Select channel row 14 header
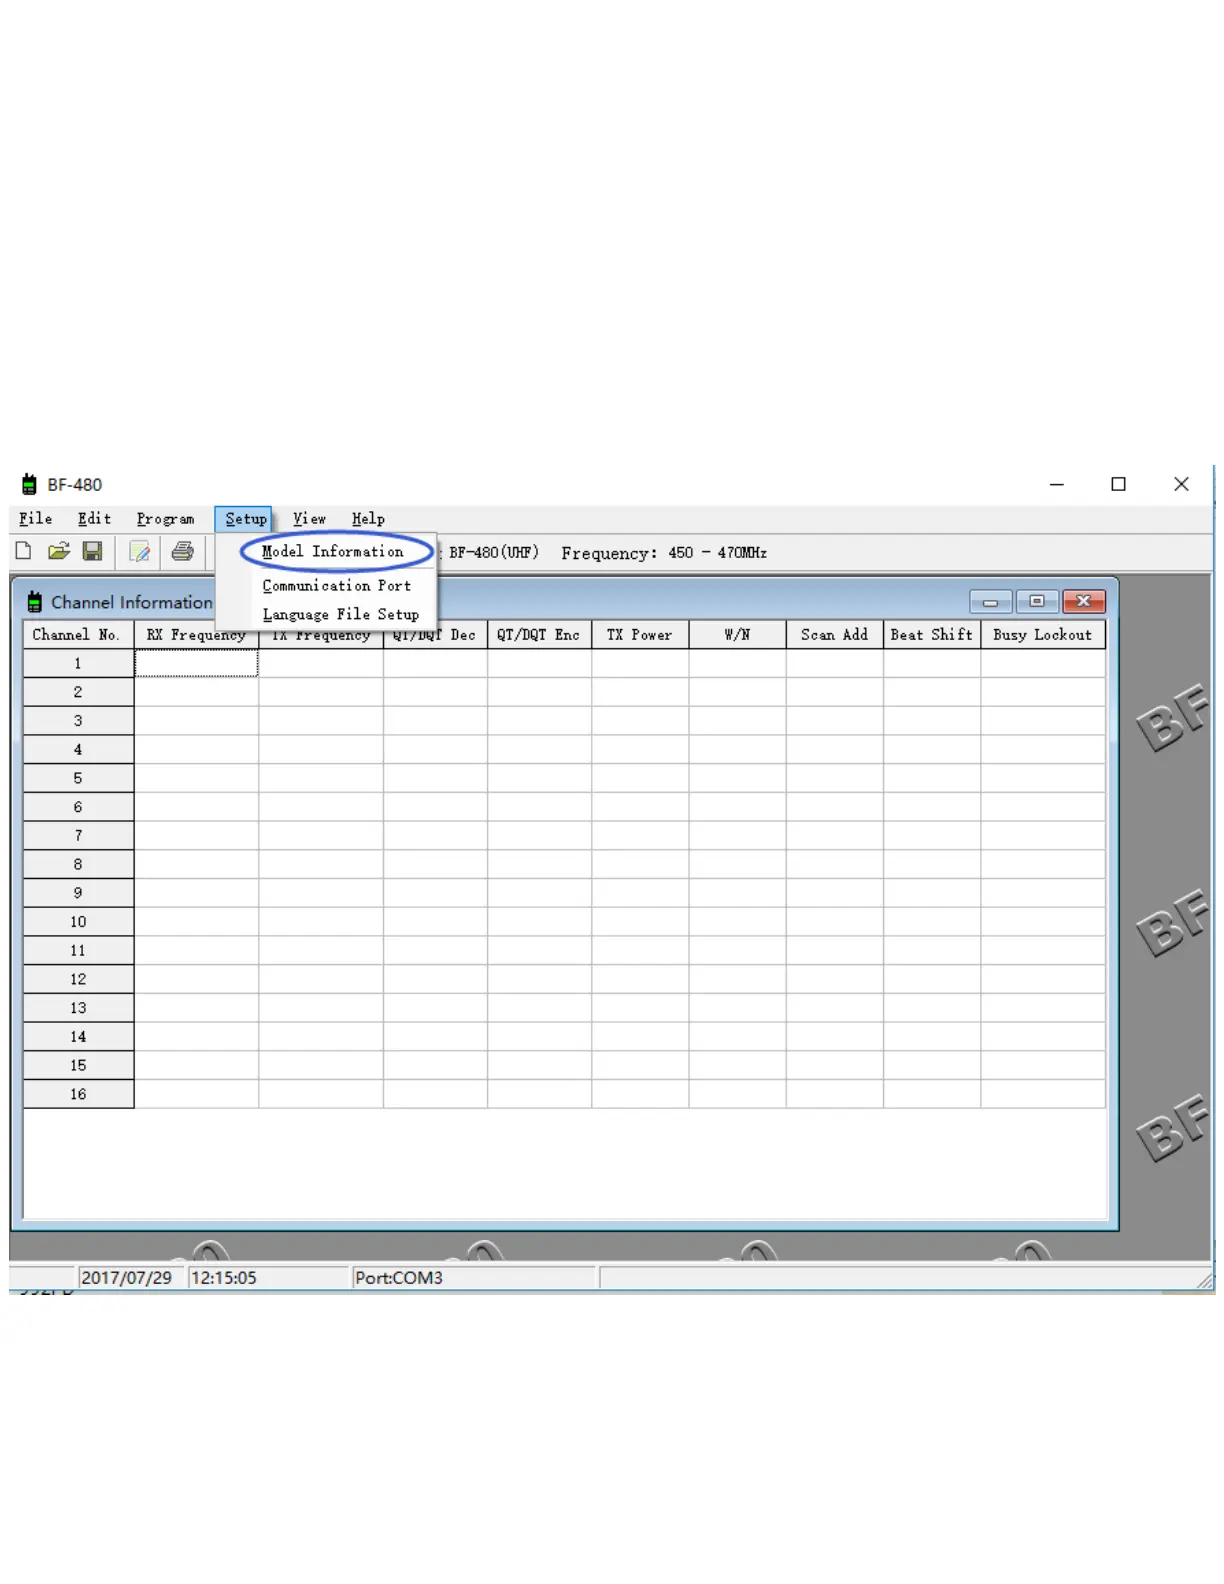 pyautogui.click(x=78, y=1037)
